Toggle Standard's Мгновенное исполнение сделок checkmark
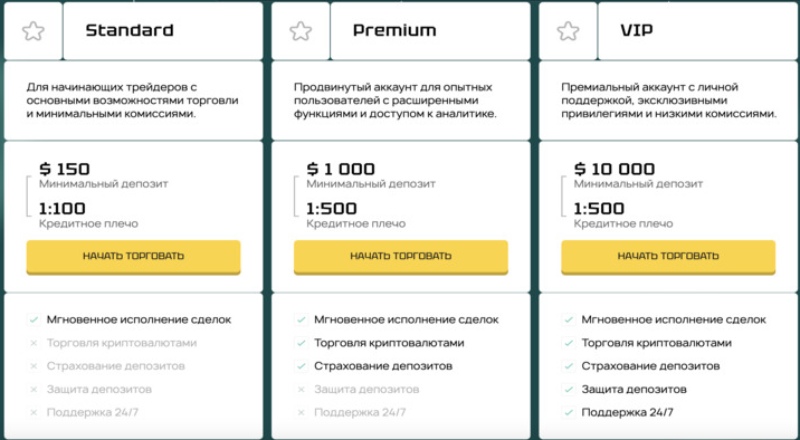The width and height of the screenshot is (800, 440). (34, 320)
